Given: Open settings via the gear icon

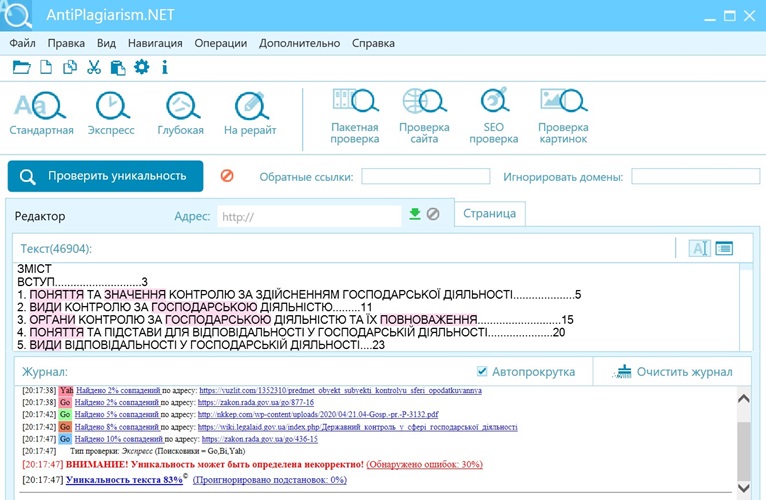Looking at the screenshot, I should [142, 66].
